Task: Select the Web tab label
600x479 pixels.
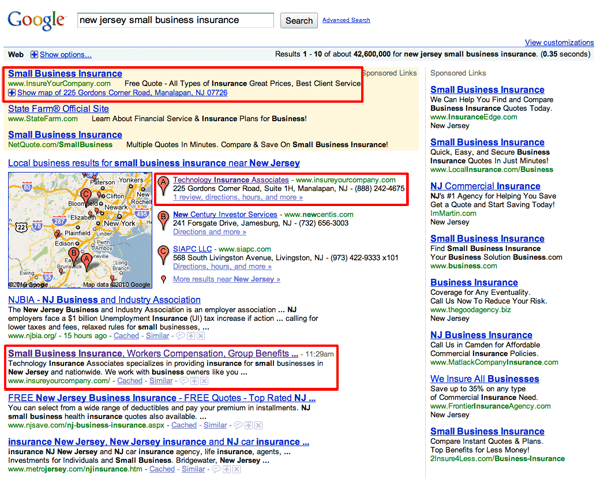Action: [16, 55]
